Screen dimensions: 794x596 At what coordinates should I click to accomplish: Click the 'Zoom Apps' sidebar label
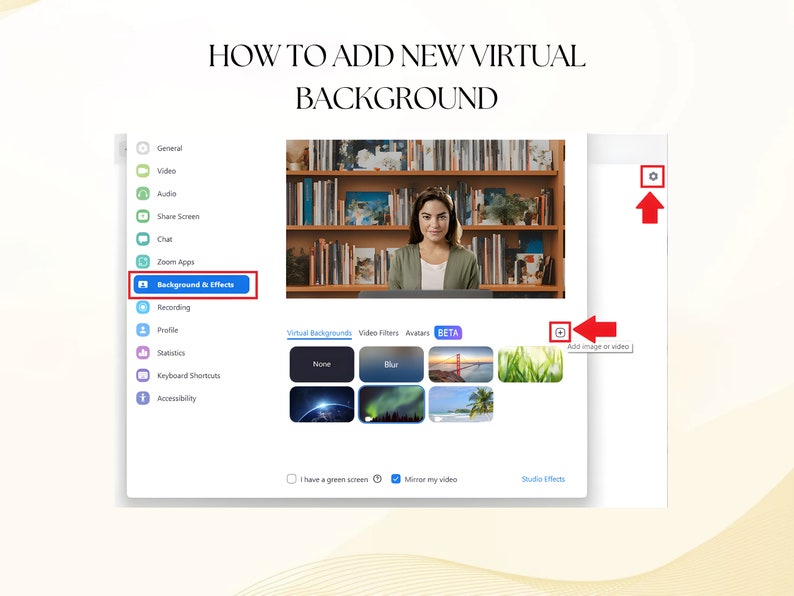pos(176,262)
